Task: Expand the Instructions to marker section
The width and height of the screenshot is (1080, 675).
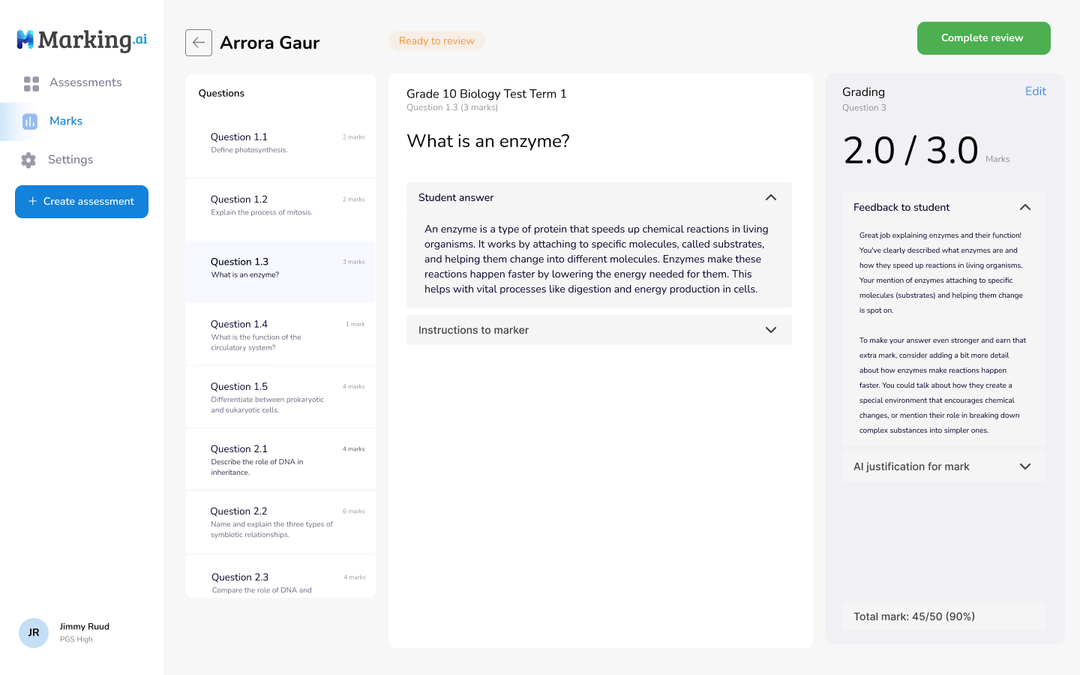Action: click(771, 329)
